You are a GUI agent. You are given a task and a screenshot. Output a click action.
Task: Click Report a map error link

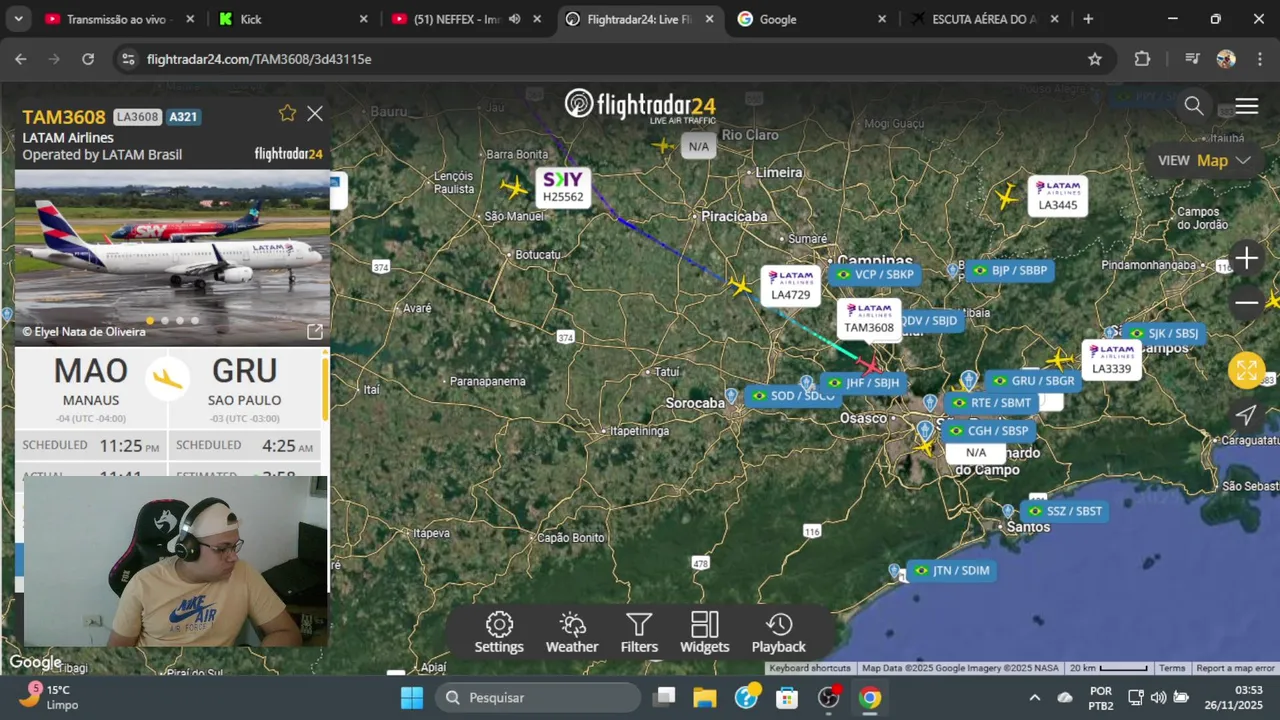[x=1235, y=668]
